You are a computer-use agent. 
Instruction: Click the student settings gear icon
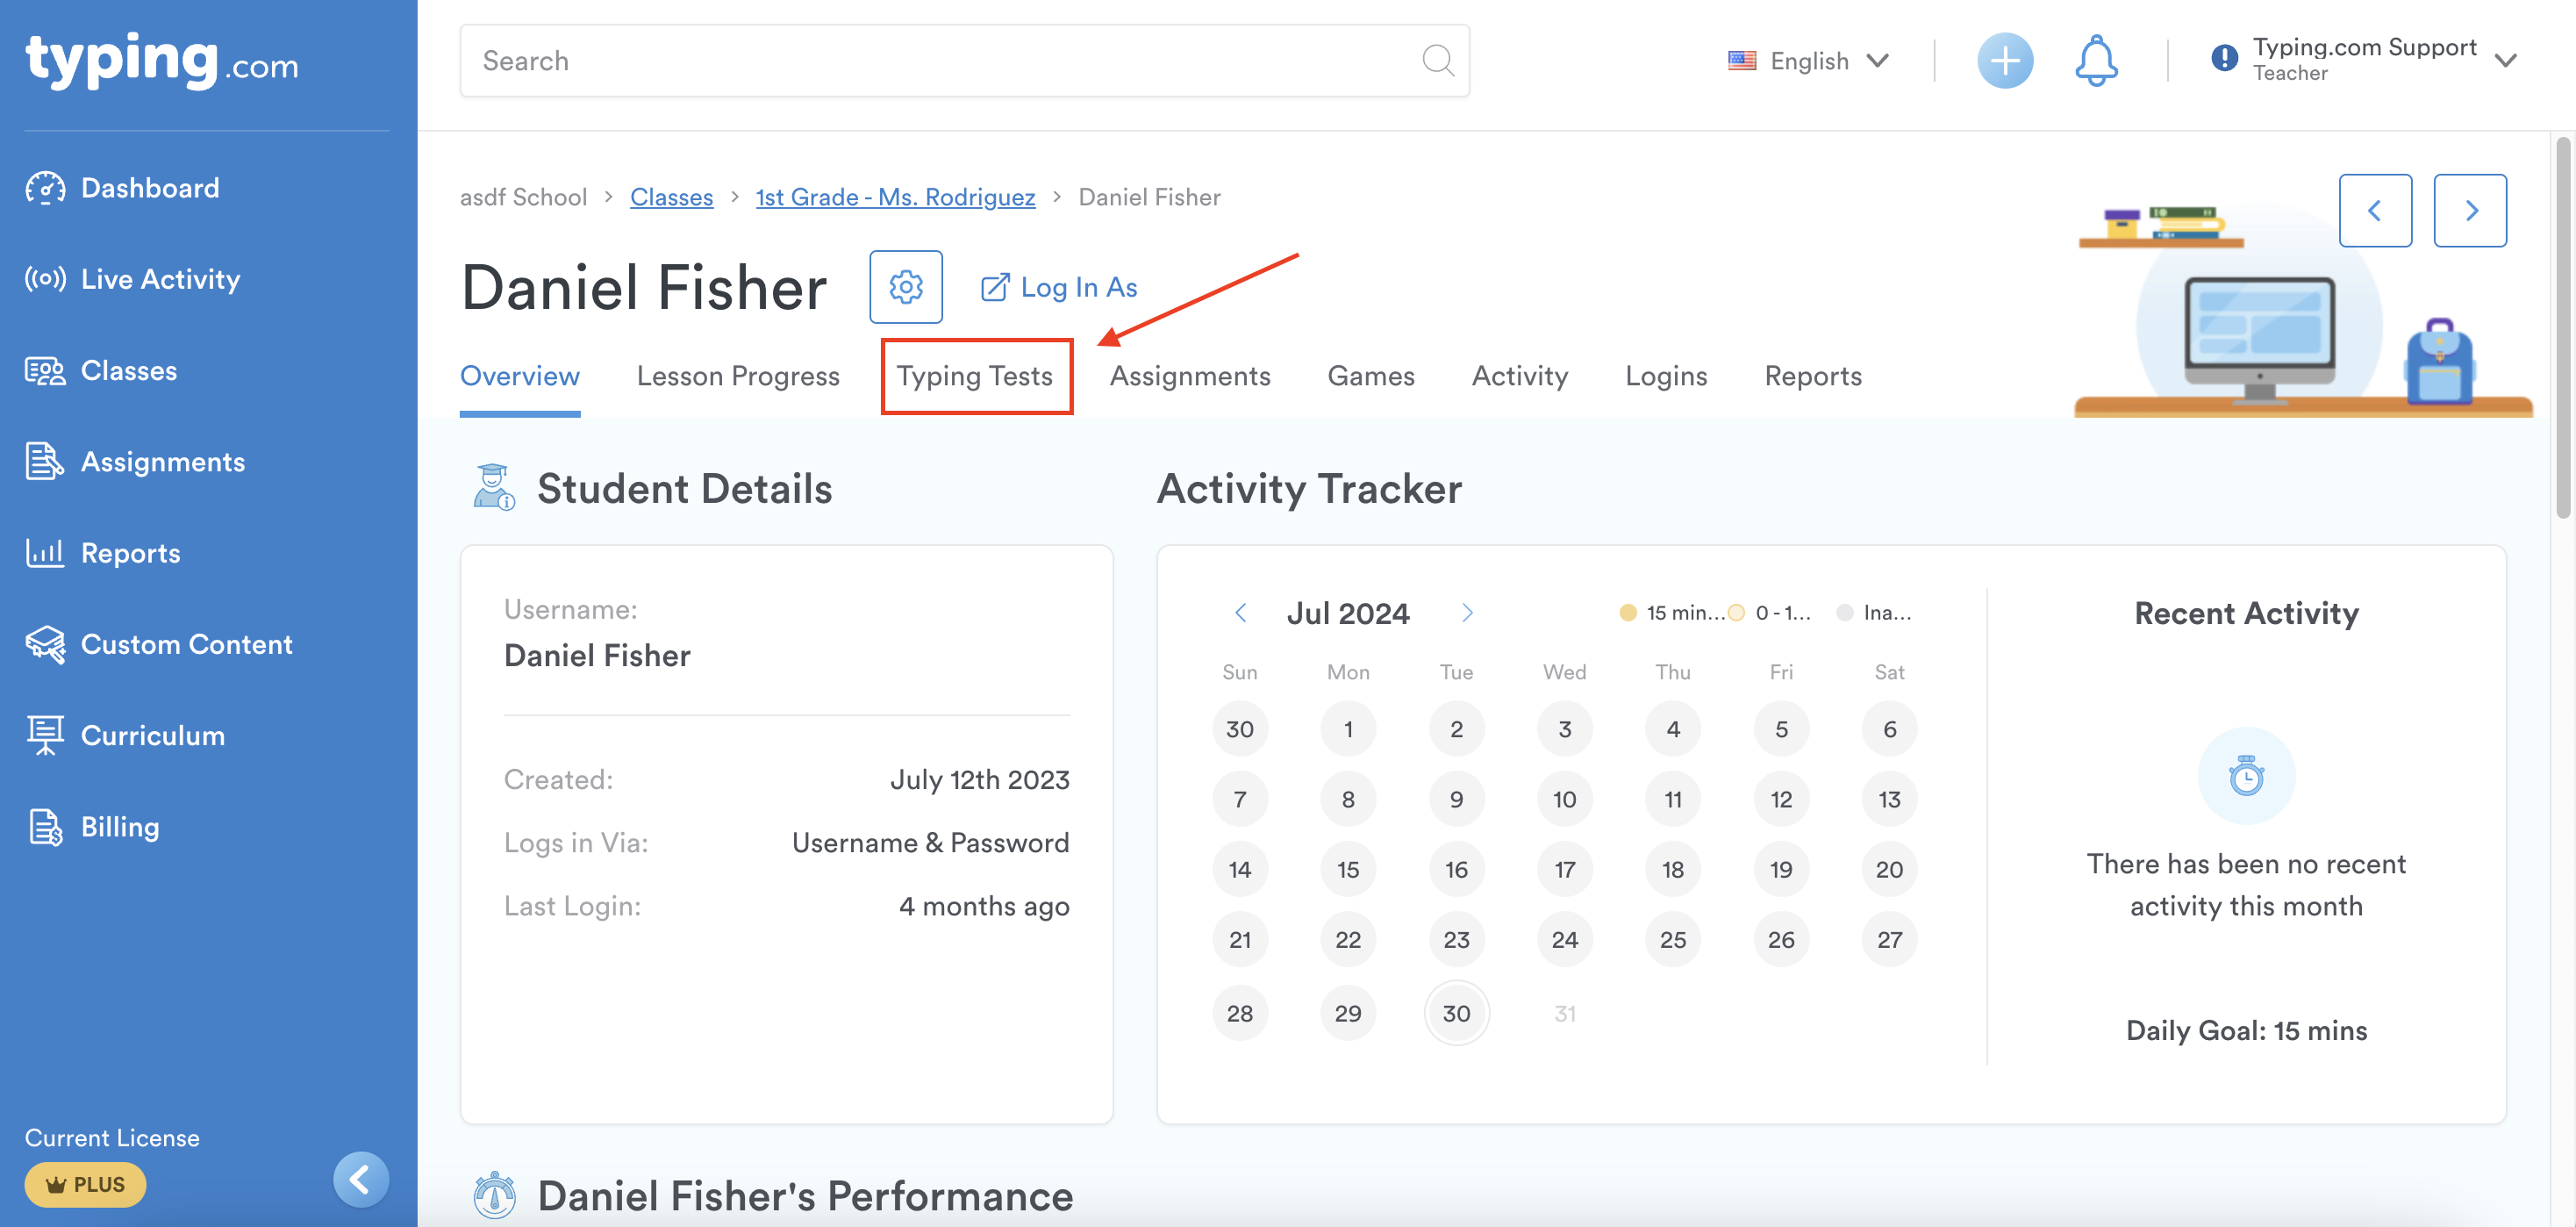click(905, 287)
